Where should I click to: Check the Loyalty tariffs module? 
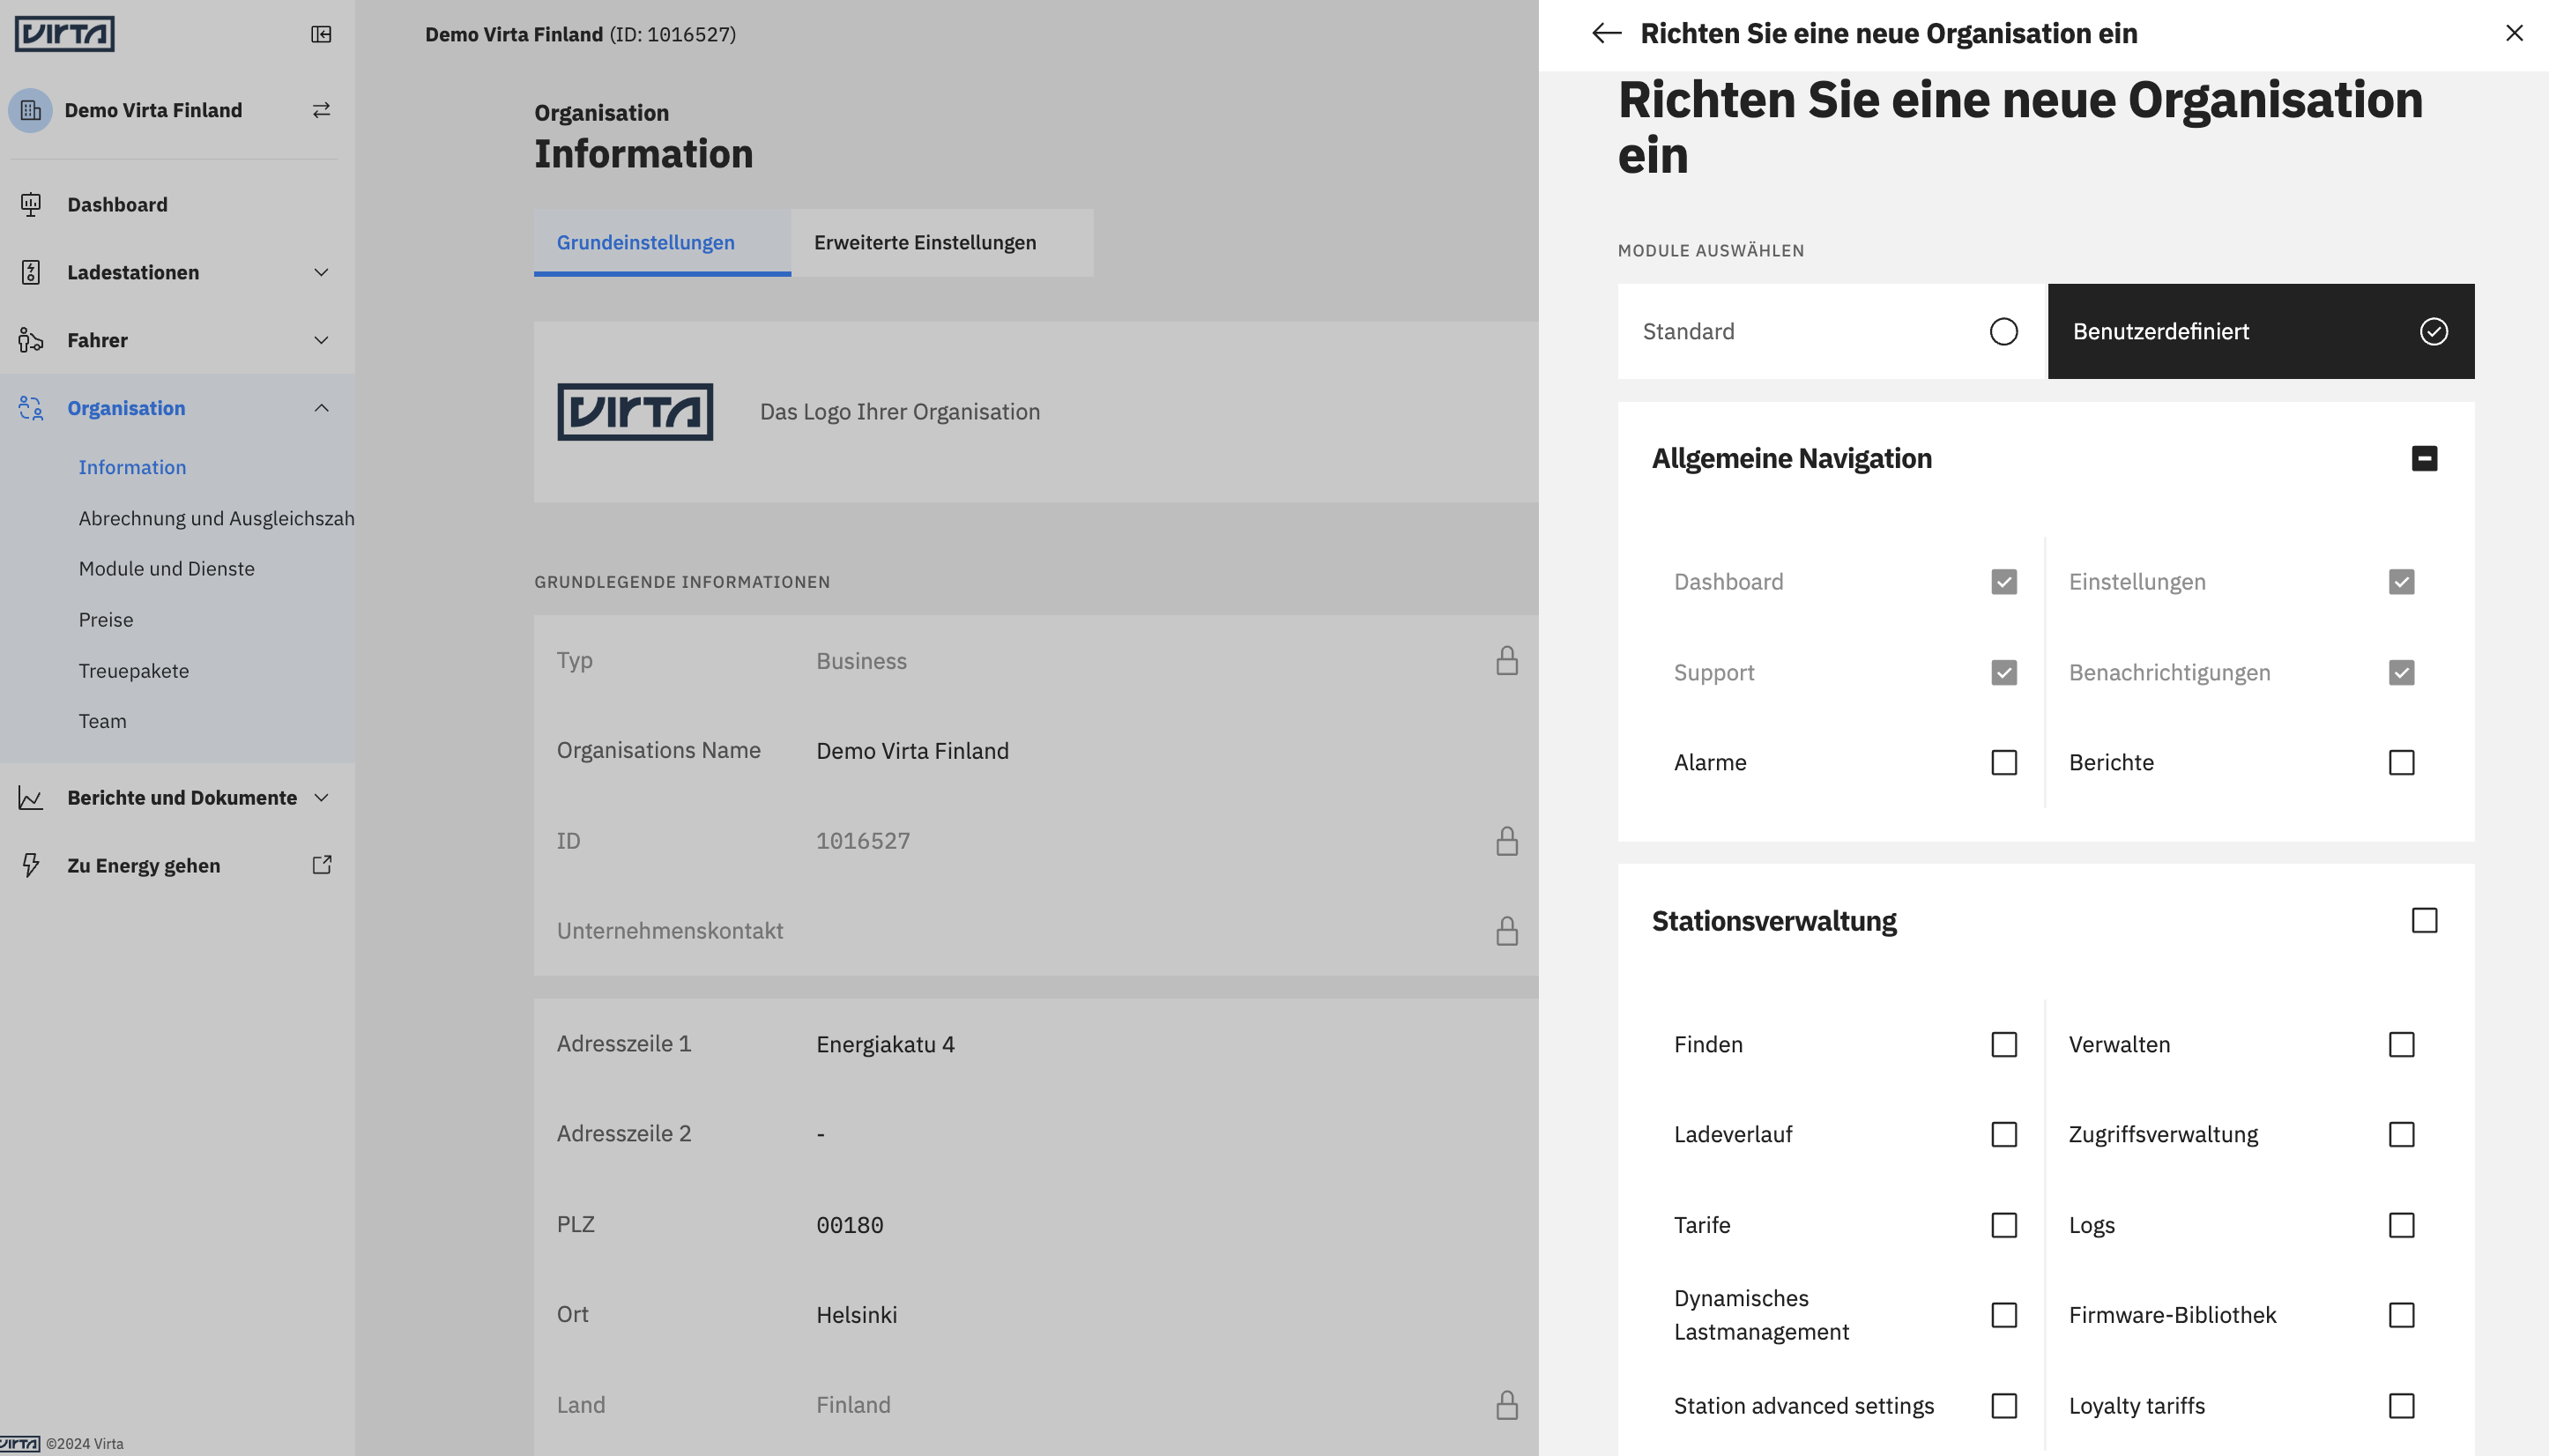click(x=2401, y=1406)
